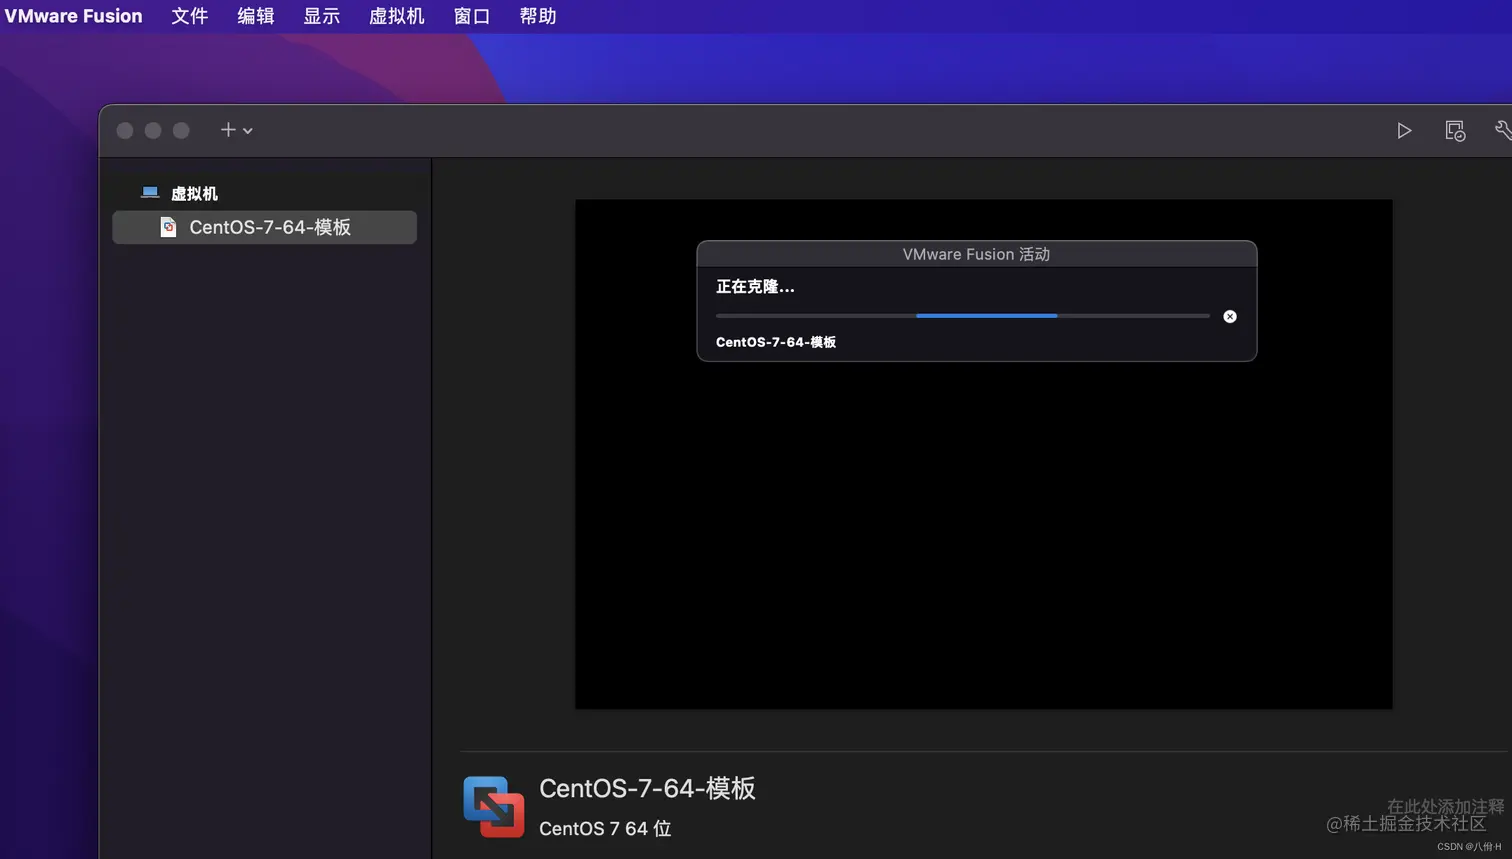Start the virtual machine with play icon

tap(1404, 131)
